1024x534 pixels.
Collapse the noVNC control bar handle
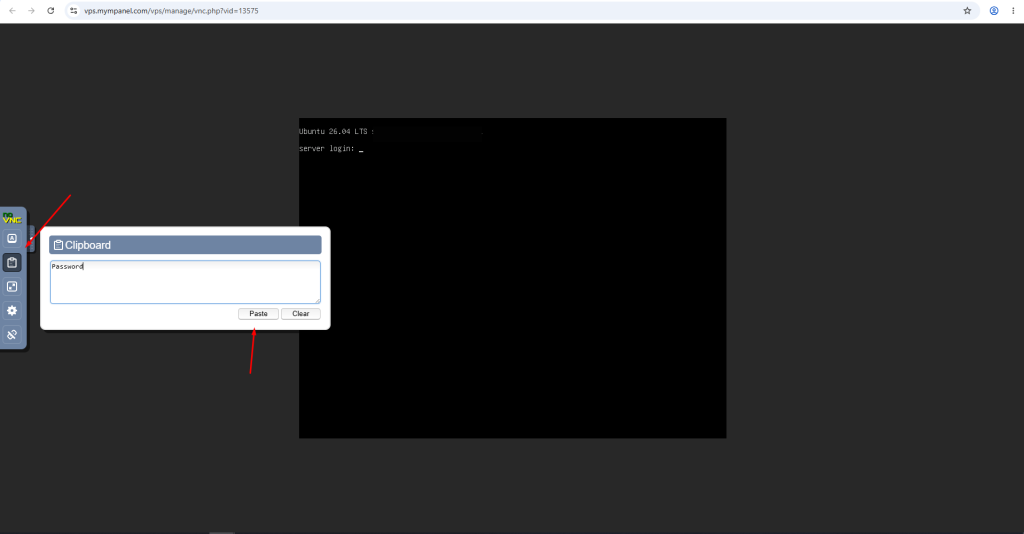pyautogui.click(x=31, y=238)
